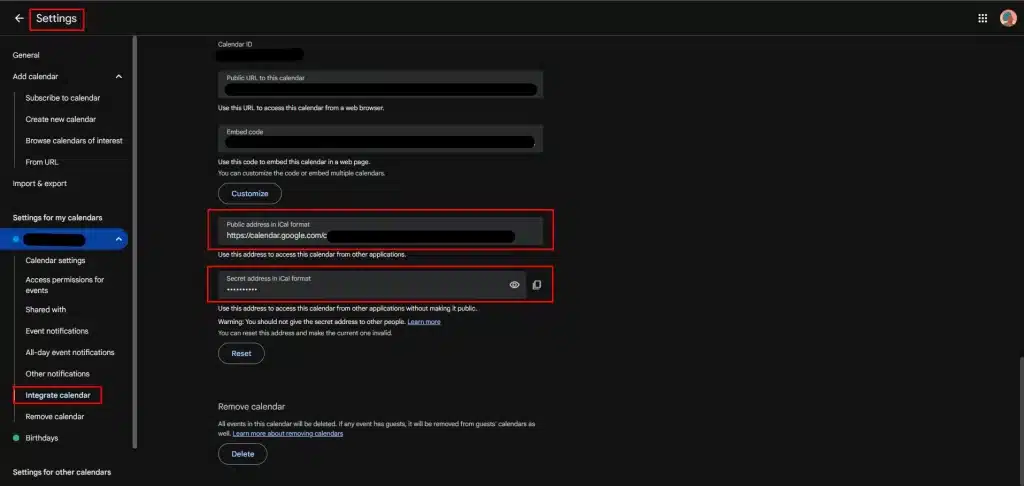The image size is (1024, 486).
Task: Collapse the Add calendar section
Action: coord(119,76)
